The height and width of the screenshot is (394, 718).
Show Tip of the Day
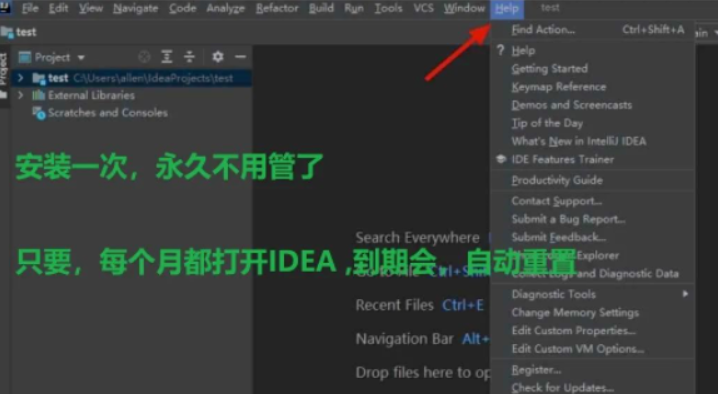(x=593, y=123)
